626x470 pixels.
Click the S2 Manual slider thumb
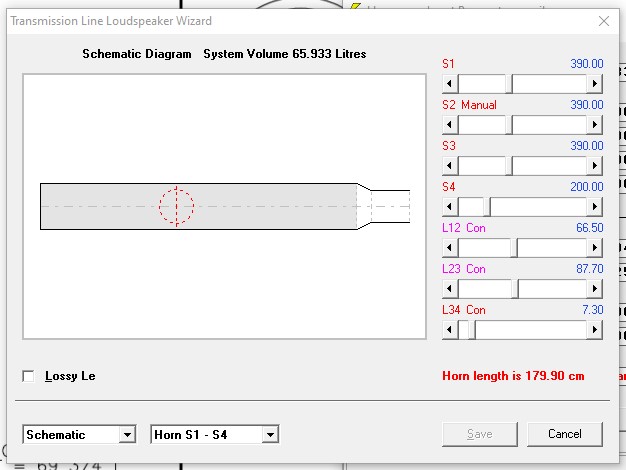click(509, 125)
